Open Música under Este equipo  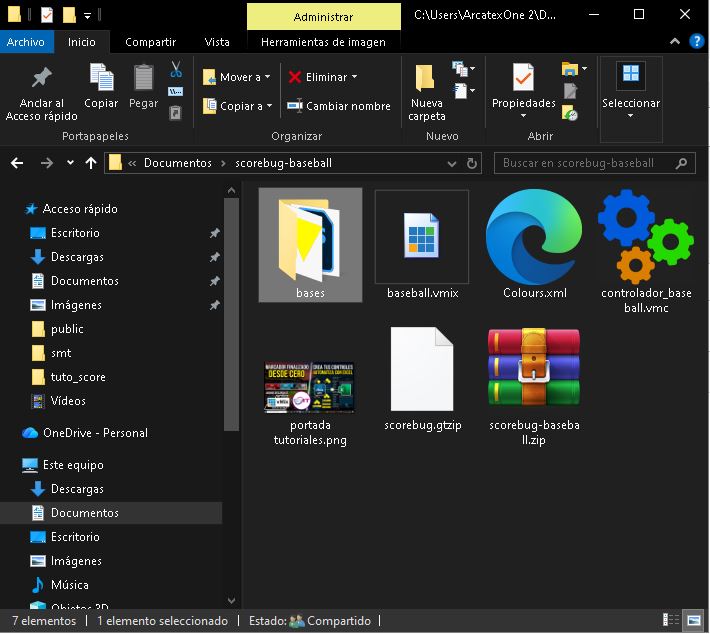pos(70,585)
